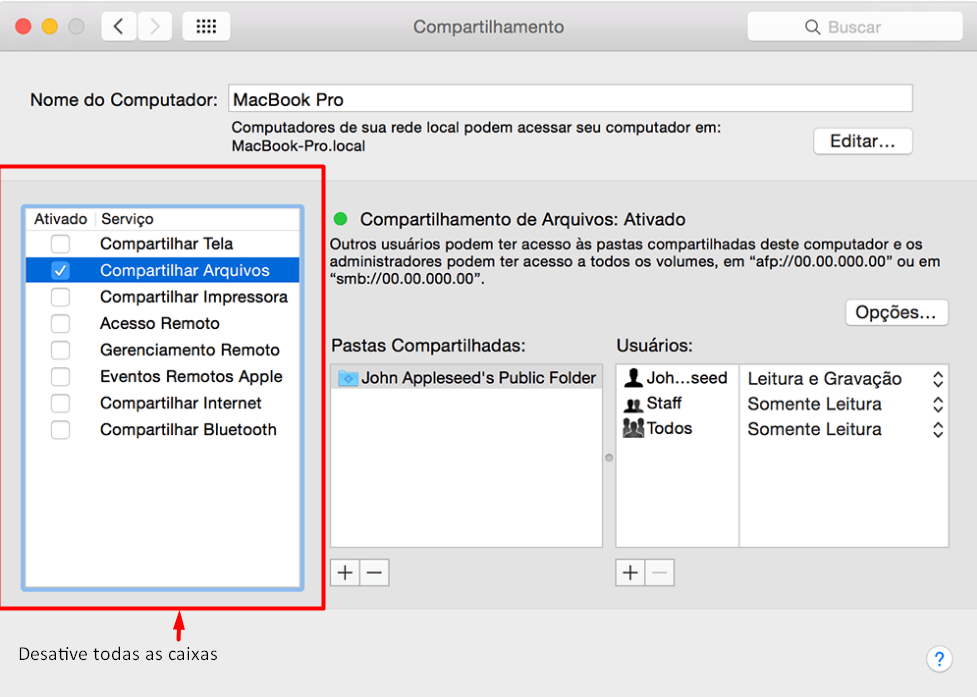Enable Compartilhar Impressora checkbox
The height and width of the screenshot is (697, 977).
tap(60, 297)
